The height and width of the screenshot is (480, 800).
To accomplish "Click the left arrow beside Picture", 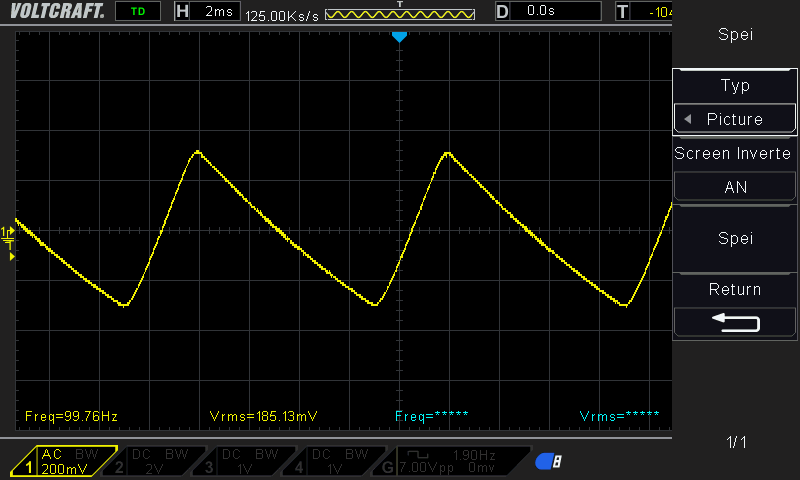I will (687, 119).
